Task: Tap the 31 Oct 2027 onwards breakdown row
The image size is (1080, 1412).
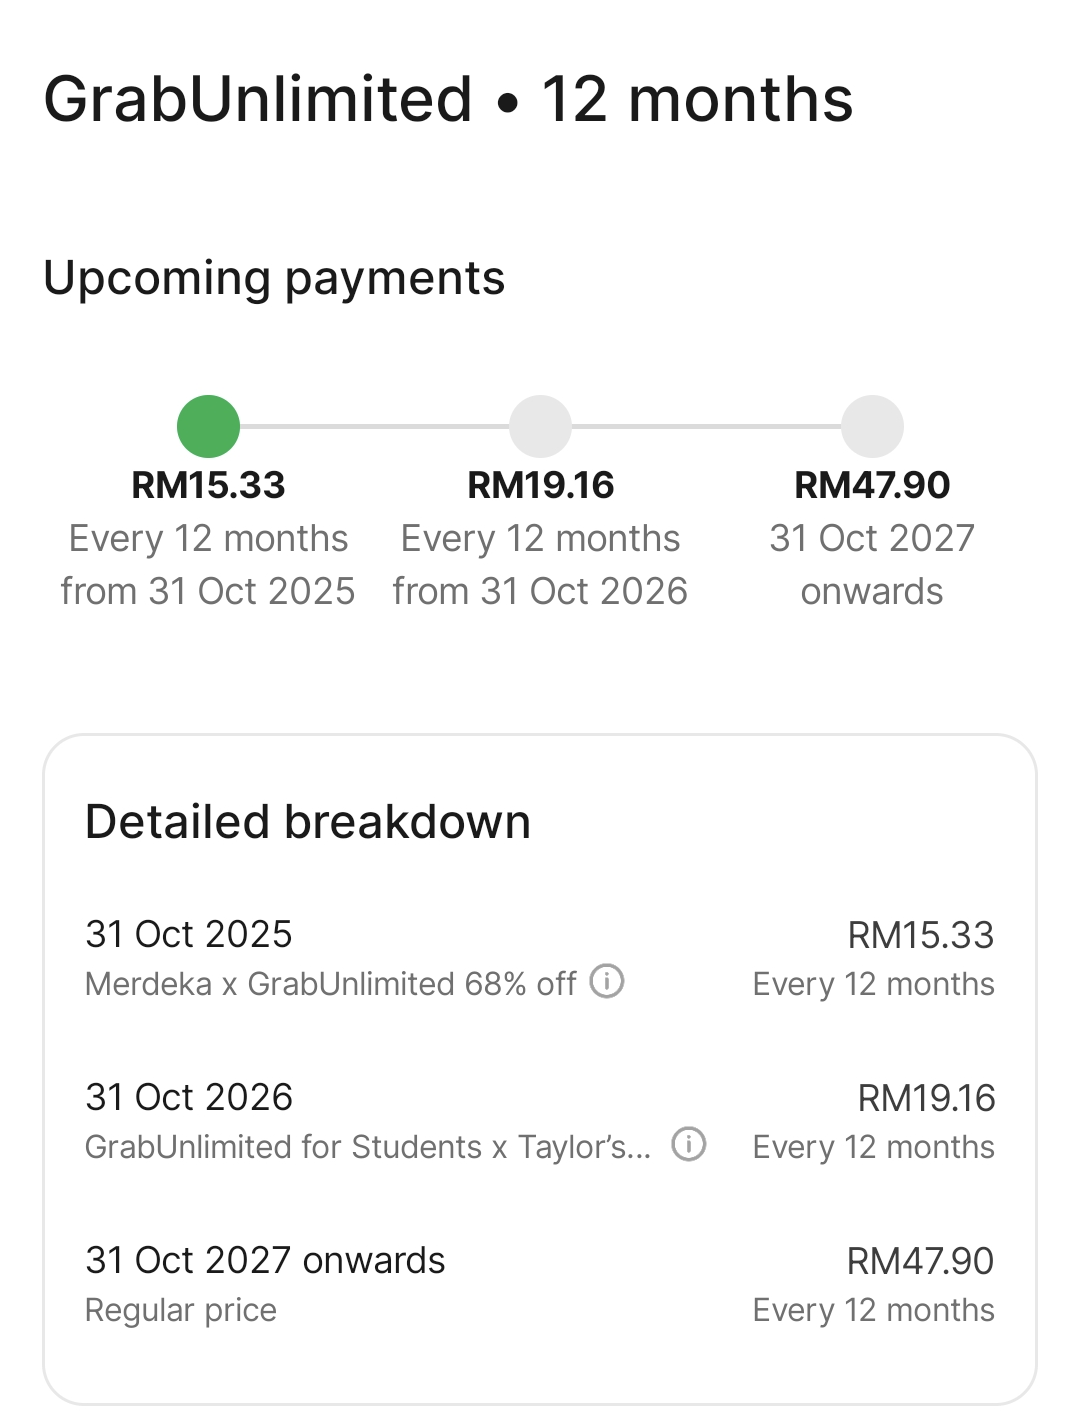Action: pos(265,1260)
